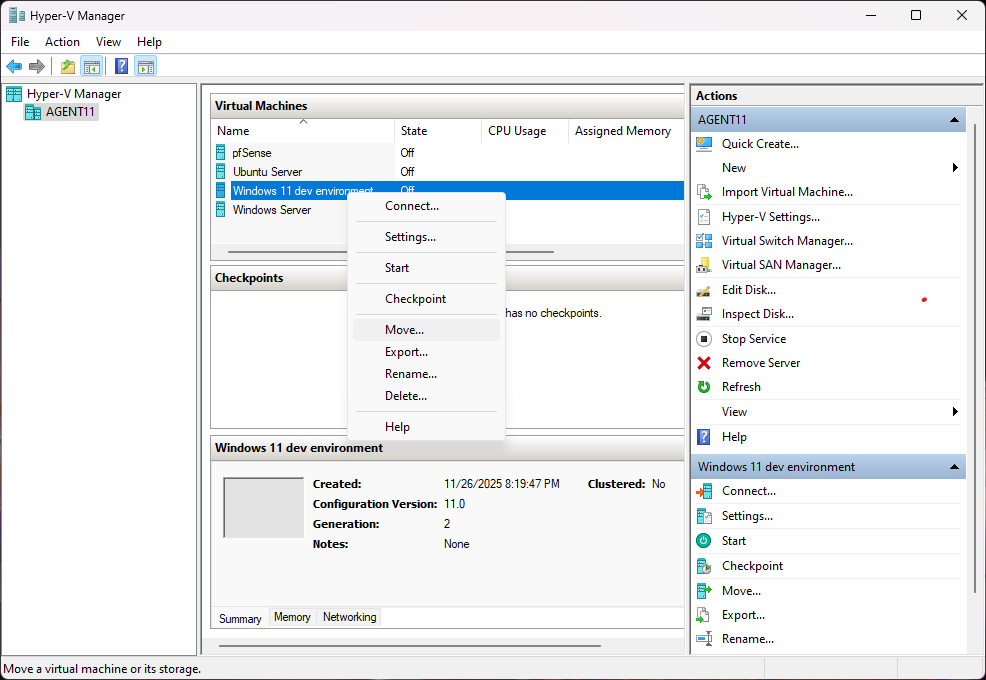The width and height of the screenshot is (986, 680).
Task: Click the Start power icon in Actions
Action: pyautogui.click(x=704, y=541)
